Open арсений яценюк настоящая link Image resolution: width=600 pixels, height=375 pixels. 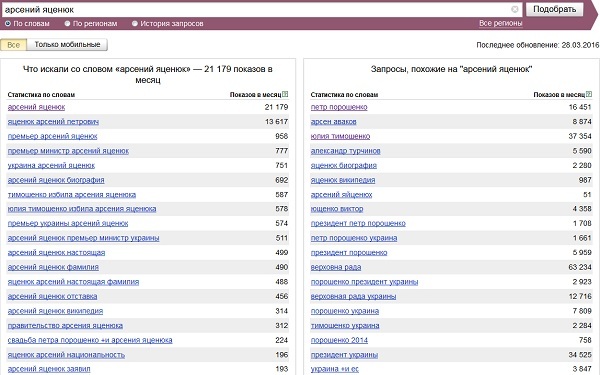point(56,253)
